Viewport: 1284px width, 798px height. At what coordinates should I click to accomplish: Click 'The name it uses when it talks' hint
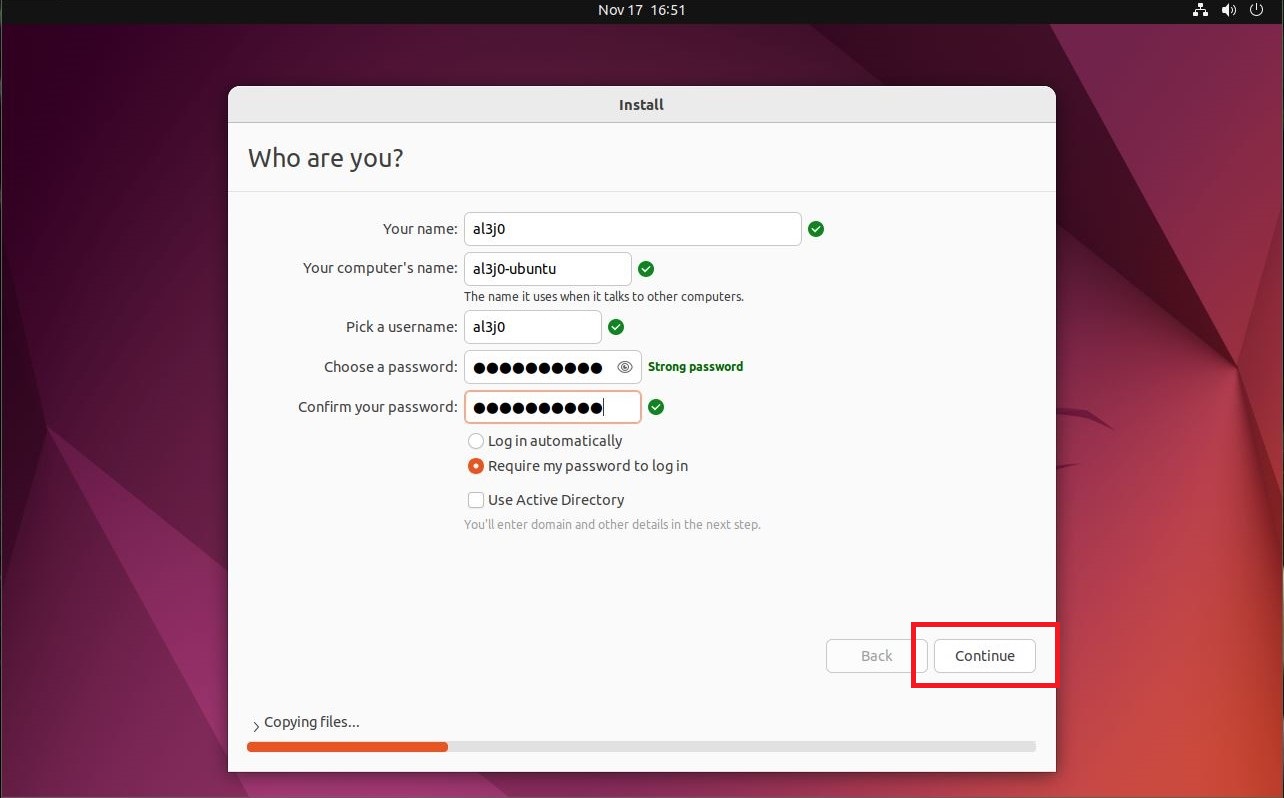click(x=604, y=297)
